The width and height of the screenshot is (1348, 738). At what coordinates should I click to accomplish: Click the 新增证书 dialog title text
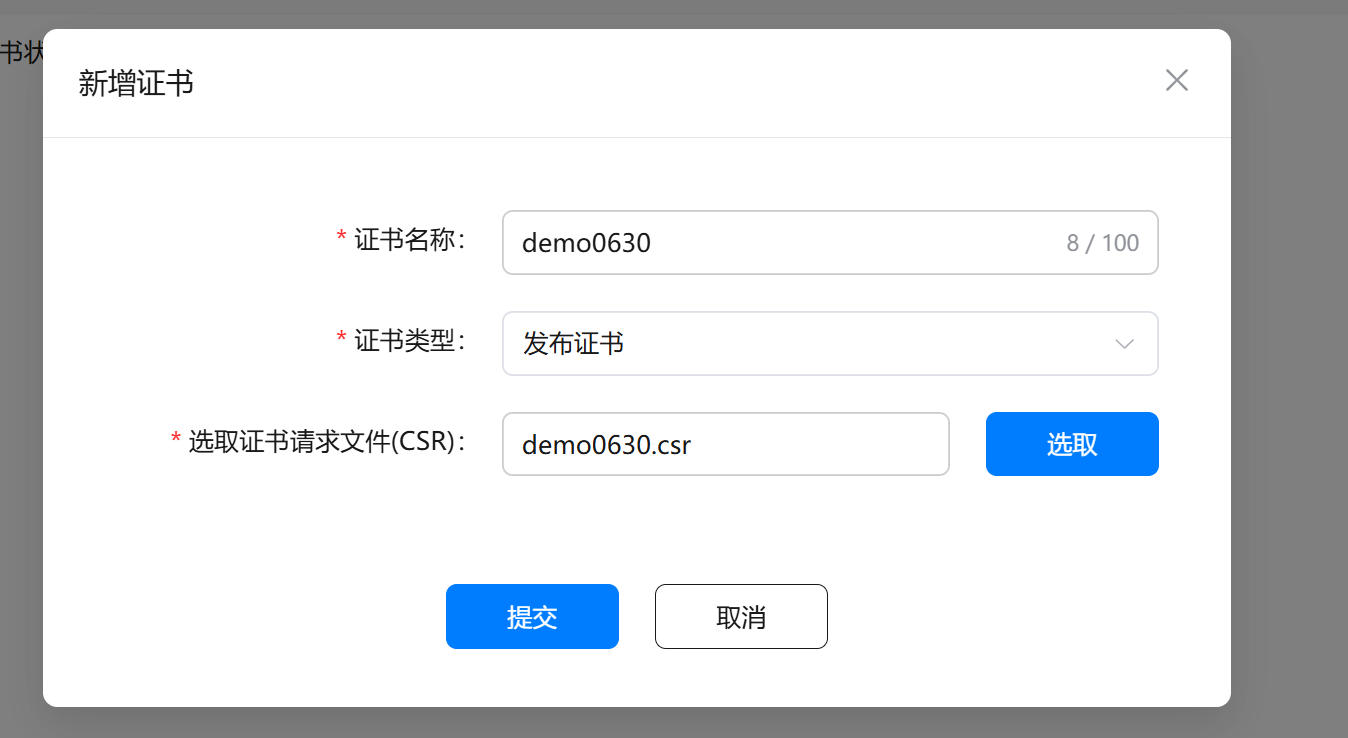(136, 84)
